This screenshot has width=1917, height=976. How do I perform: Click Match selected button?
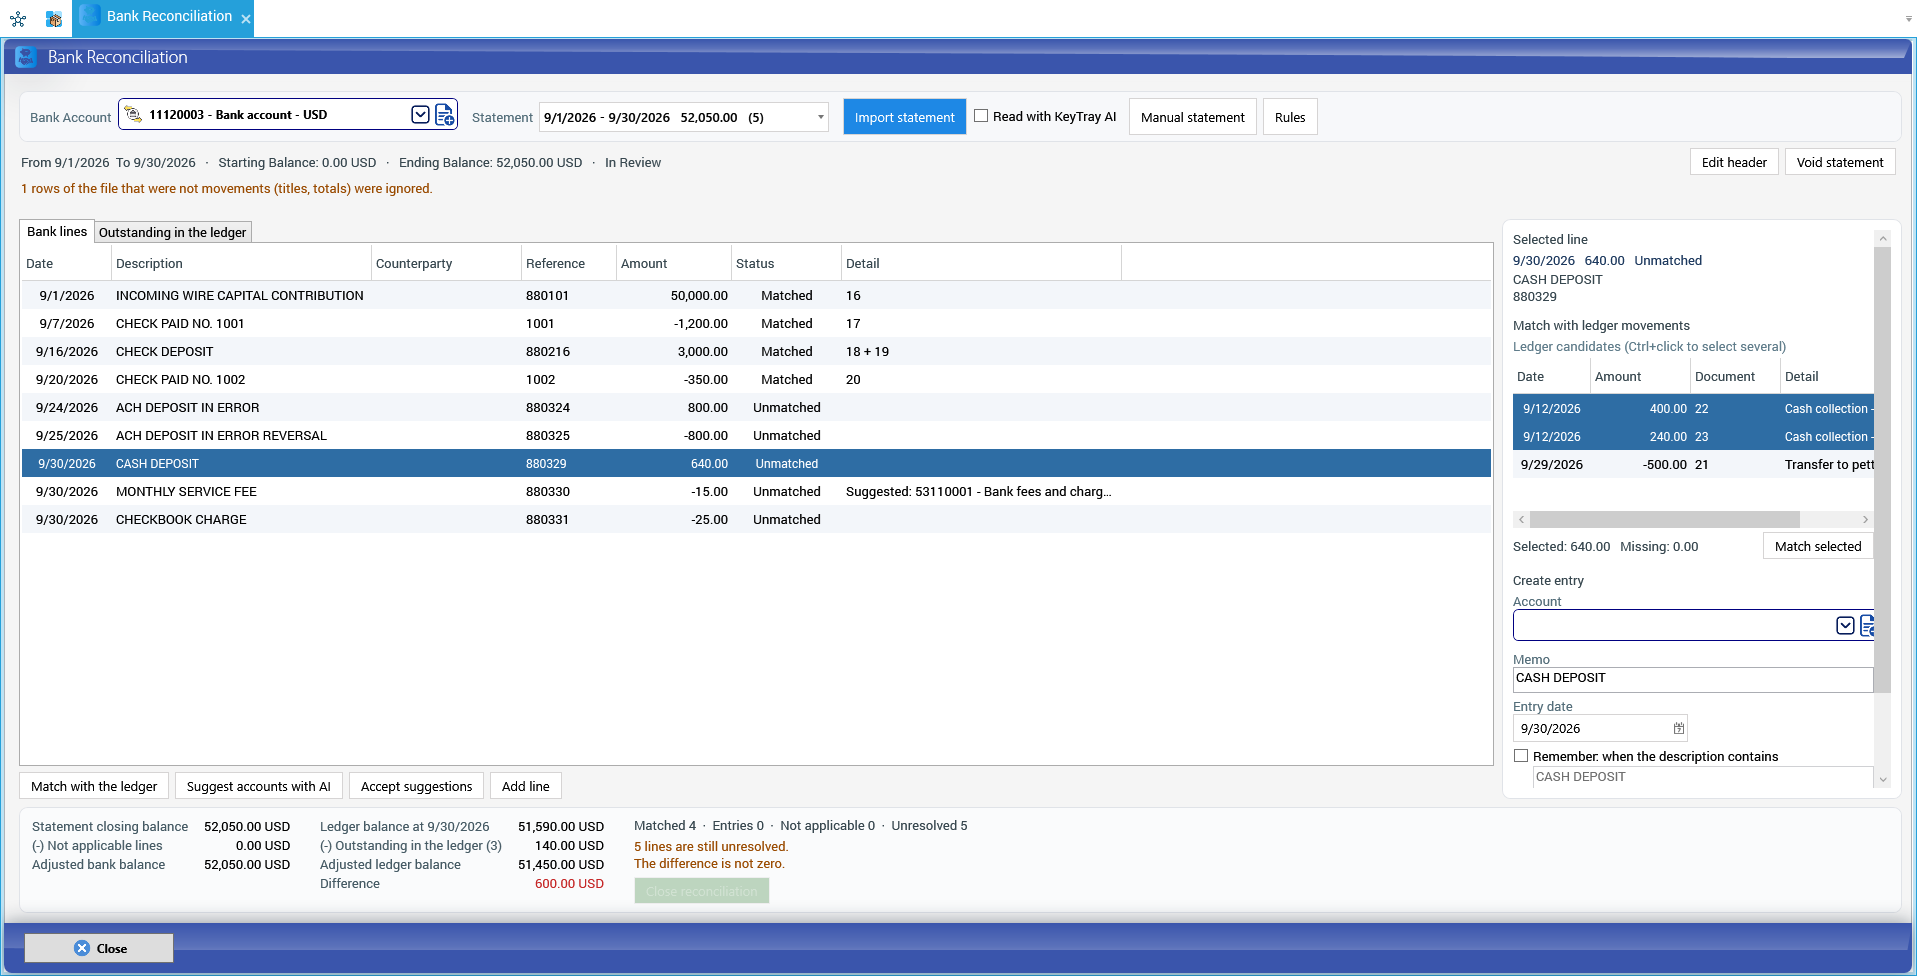point(1818,546)
